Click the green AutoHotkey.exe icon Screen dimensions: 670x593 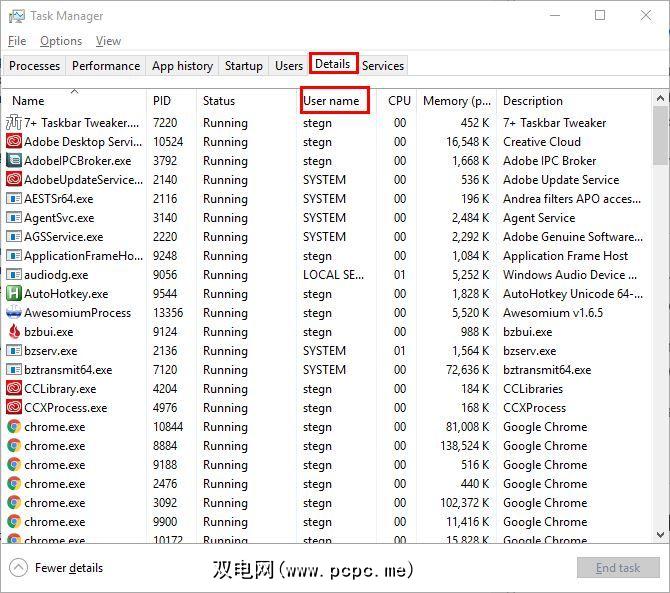(x=14, y=294)
